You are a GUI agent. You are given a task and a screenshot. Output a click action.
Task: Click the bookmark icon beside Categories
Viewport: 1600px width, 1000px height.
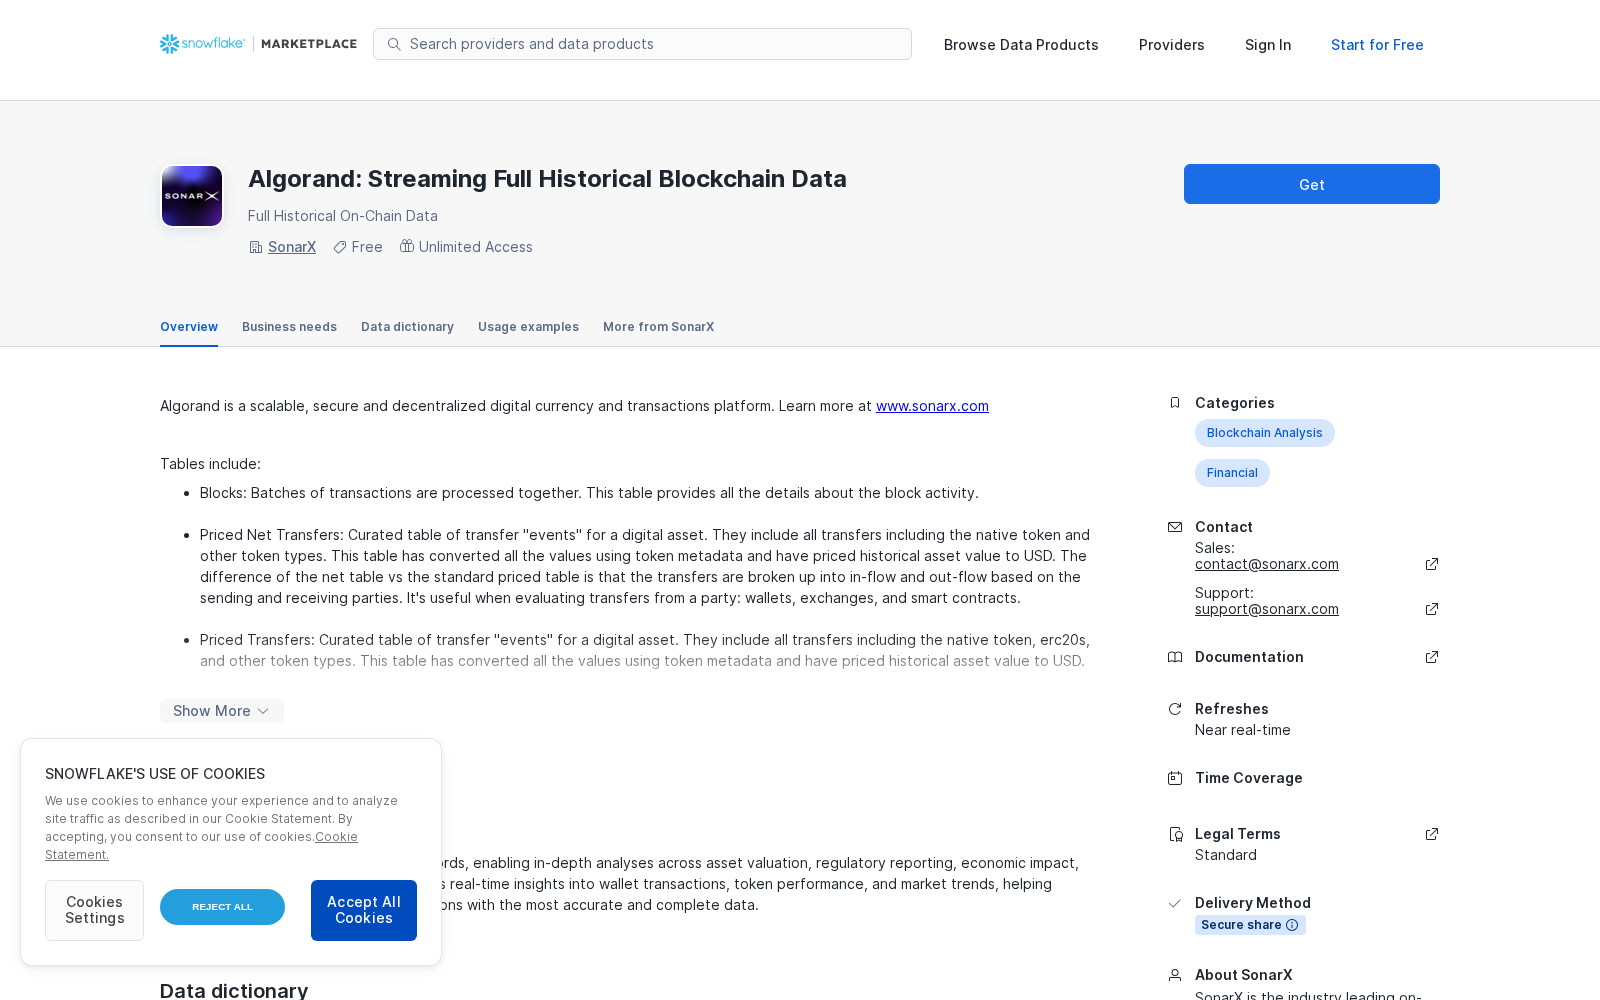pos(1175,403)
